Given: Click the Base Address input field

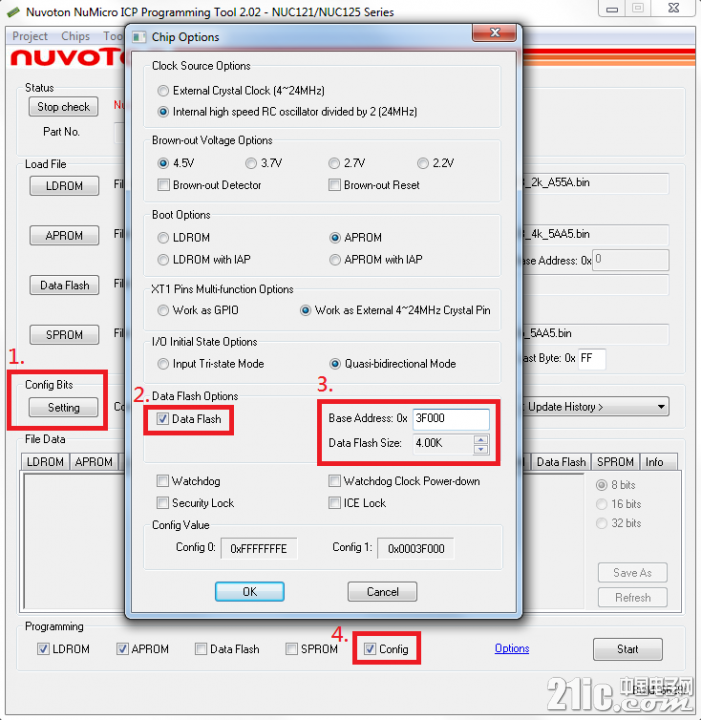Looking at the screenshot, I should pos(451,419).
